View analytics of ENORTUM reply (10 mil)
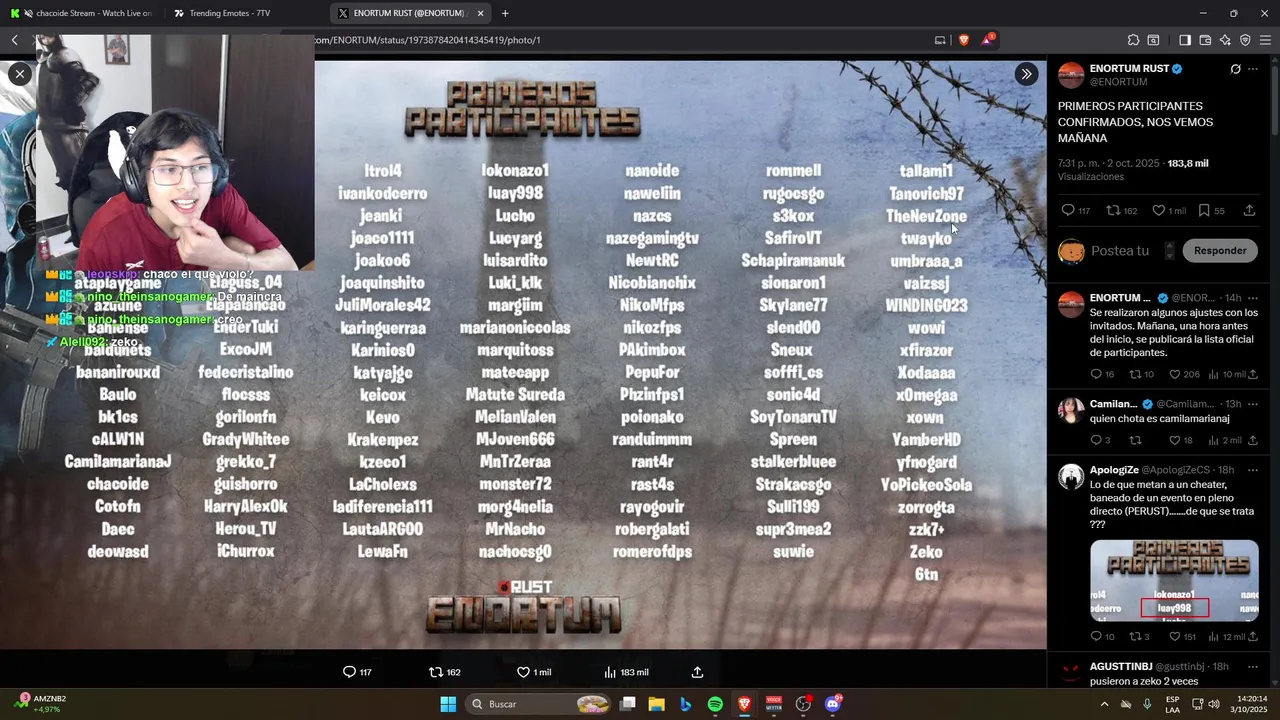This screenshot has width=1280, height=720. (1227, 374)
